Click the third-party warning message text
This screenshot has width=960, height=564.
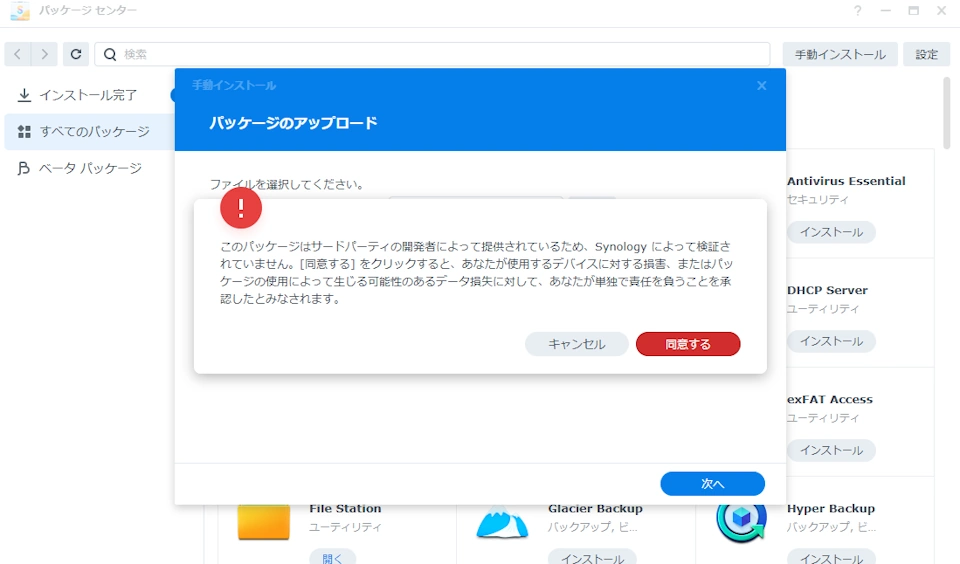click(476, 273)
